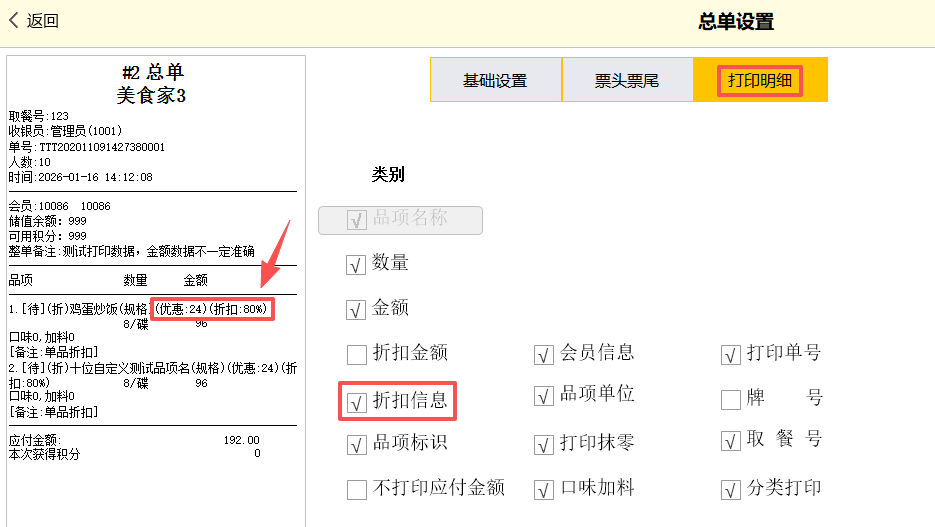Disable the 折扣信息 checkbox
Screen dimensions: 935x527
[x=356, y=402]
